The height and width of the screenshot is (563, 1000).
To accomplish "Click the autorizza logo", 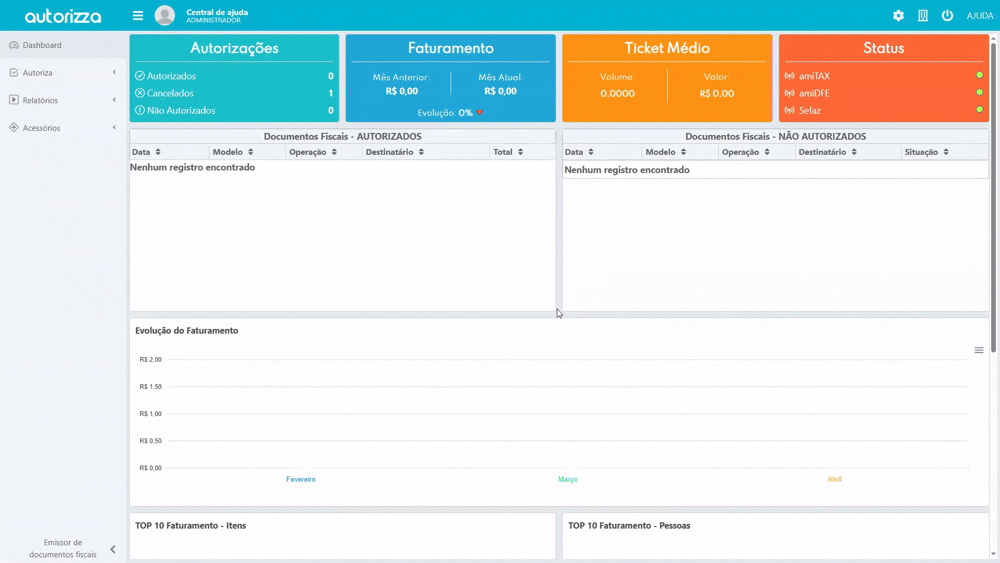I will pyautogui.click(x=63, y=16).
